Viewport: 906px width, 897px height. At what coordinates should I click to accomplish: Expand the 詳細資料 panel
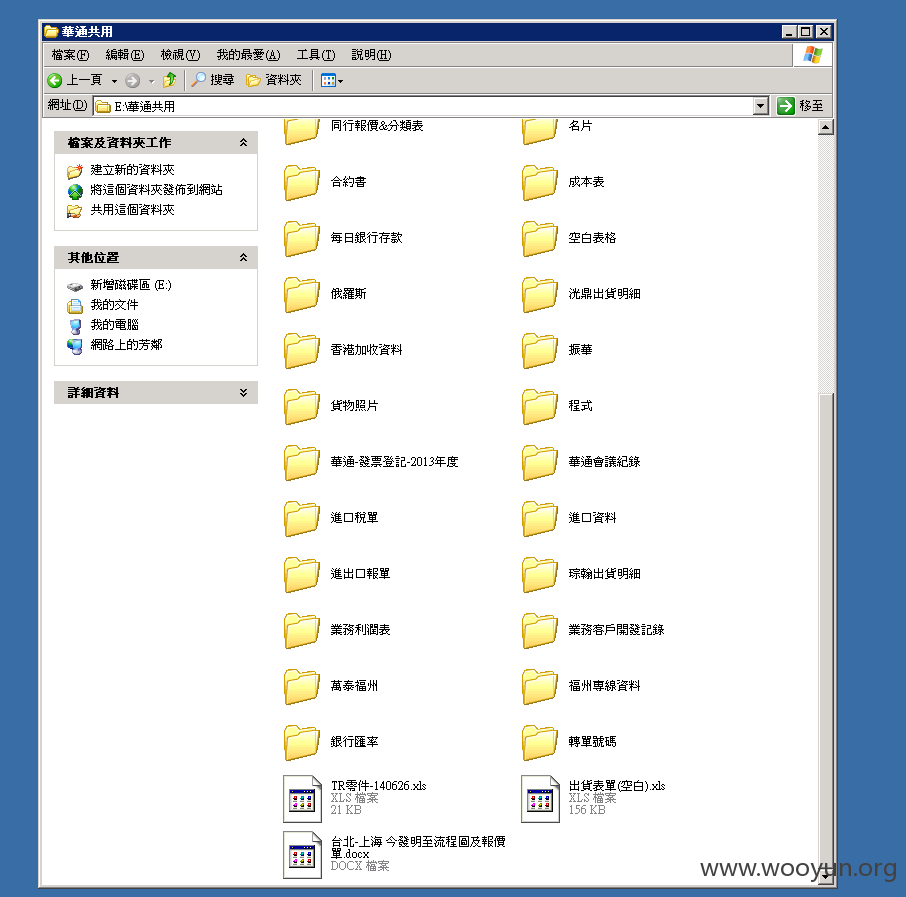(x=243, y=392)
